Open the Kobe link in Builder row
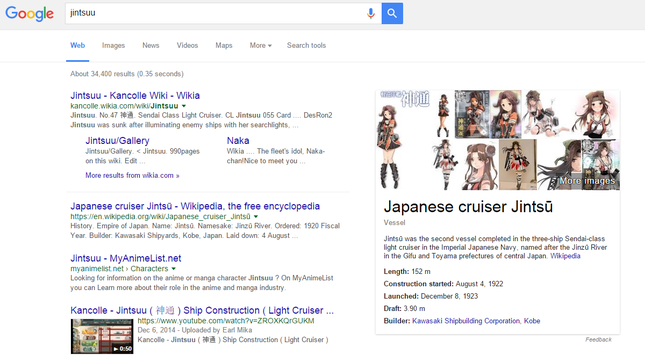 click(x=532, y=321)
